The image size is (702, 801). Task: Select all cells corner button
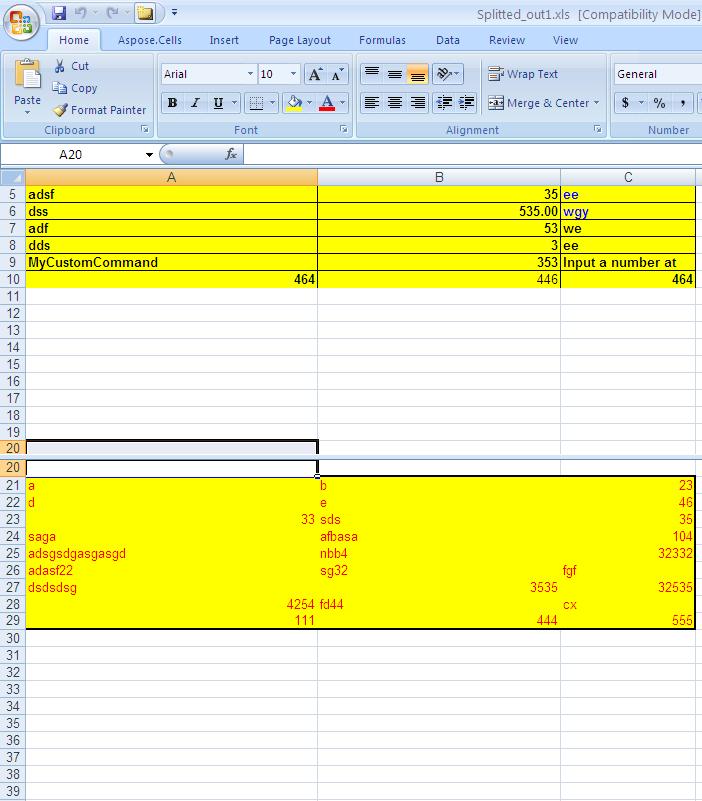(13, 177)
